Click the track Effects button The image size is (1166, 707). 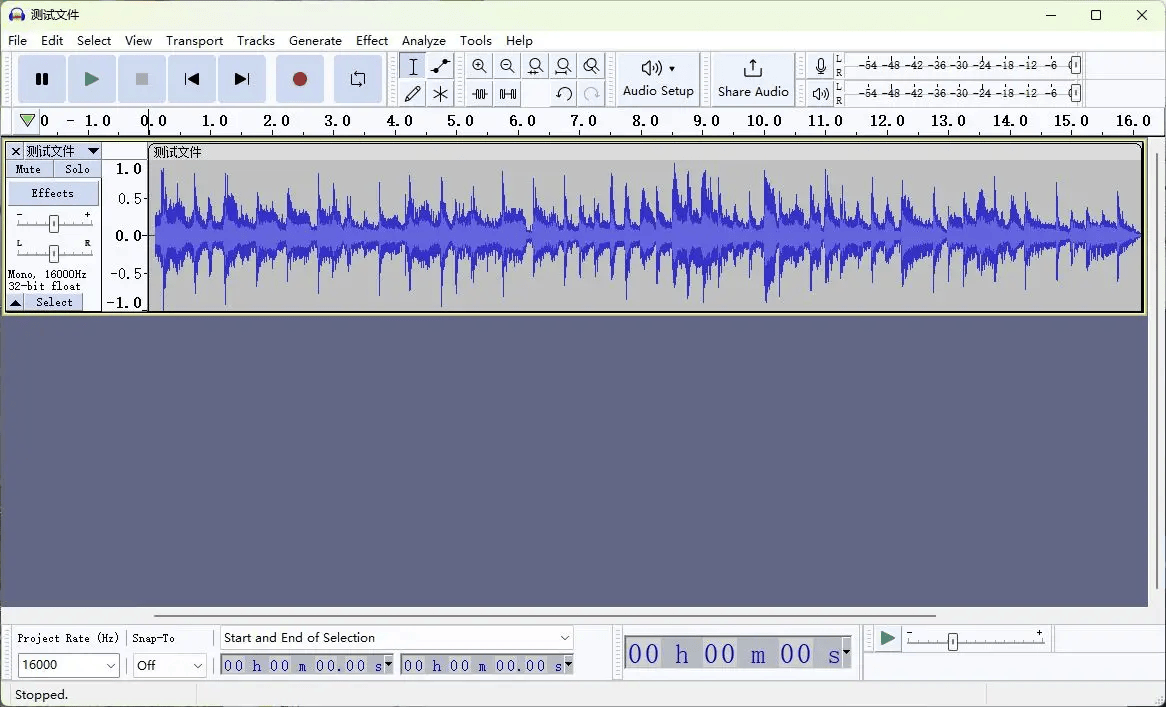click(53, 193)
